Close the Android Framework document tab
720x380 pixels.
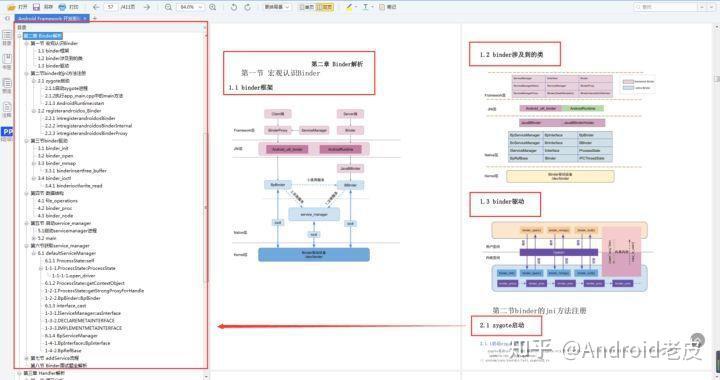coord(85,18)
